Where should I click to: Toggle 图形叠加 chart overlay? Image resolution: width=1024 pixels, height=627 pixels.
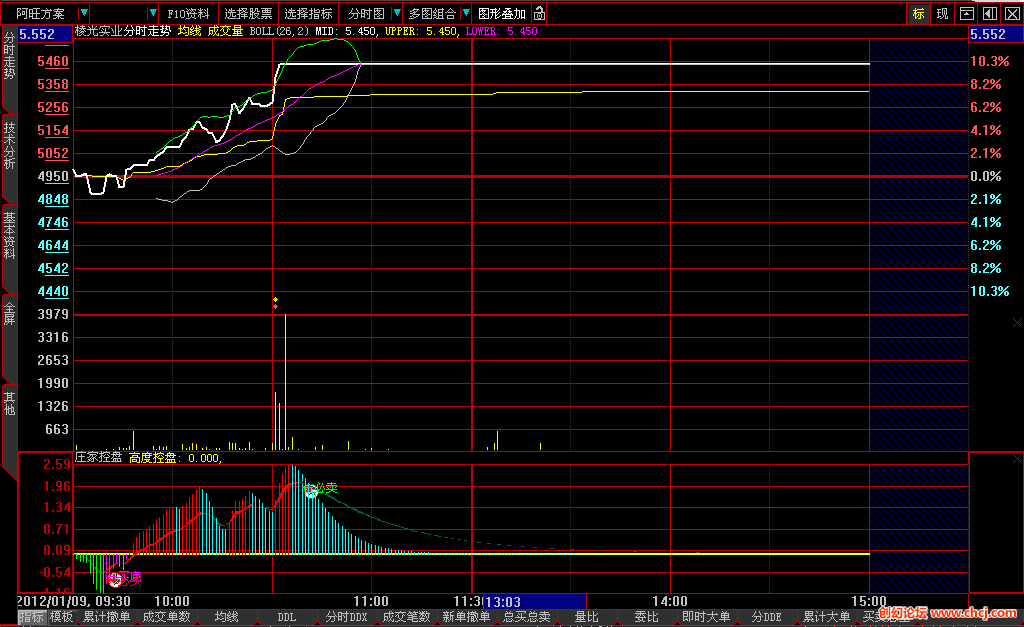(x=501, y=14)
